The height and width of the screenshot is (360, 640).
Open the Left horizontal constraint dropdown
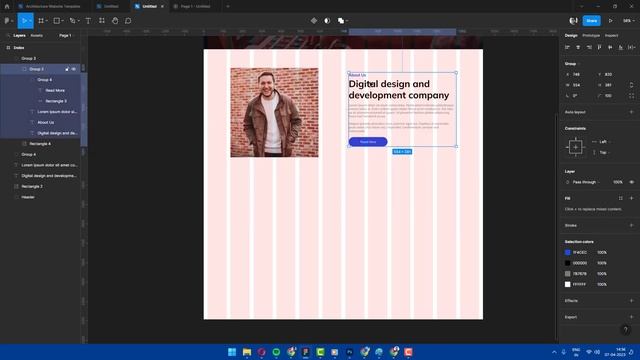[x=603, y=142]
